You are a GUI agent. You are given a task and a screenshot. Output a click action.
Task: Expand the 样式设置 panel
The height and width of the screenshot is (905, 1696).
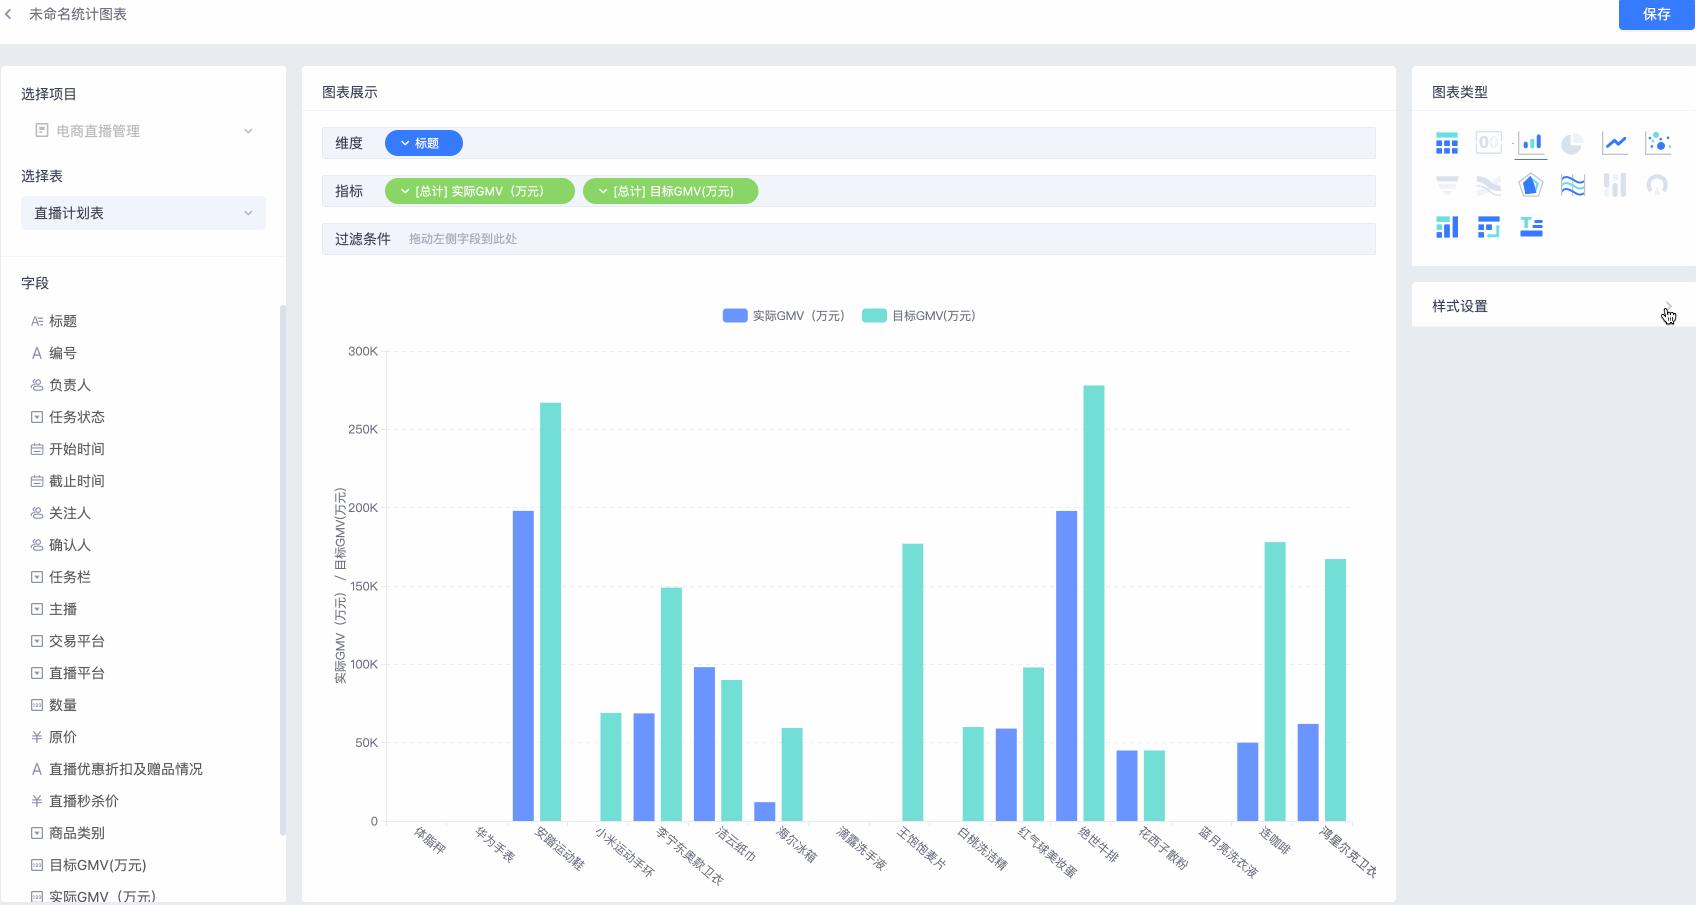[1667, 306]
